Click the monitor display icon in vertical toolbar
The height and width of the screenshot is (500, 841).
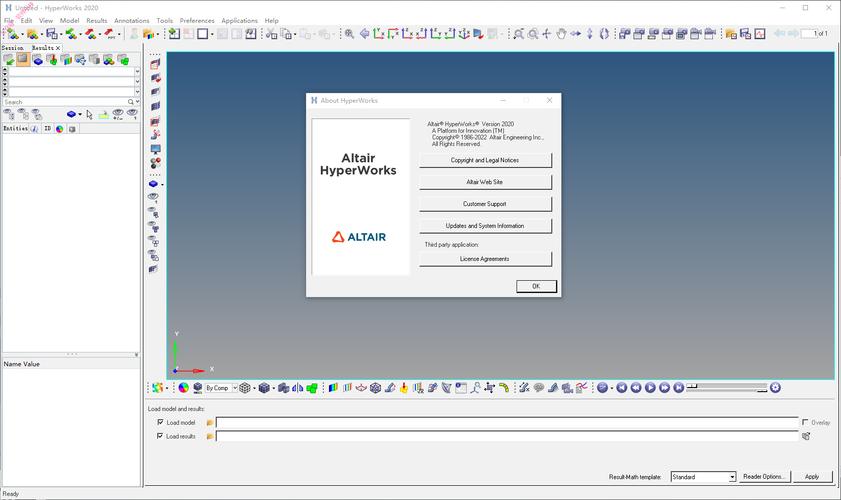pos(156,149)
